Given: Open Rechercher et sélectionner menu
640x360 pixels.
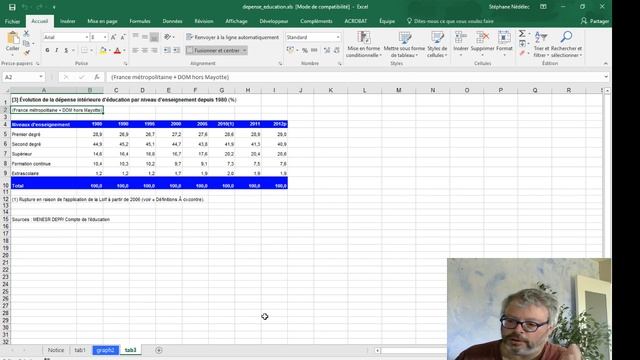Looking at the screenshot, I should coord(566,44).
